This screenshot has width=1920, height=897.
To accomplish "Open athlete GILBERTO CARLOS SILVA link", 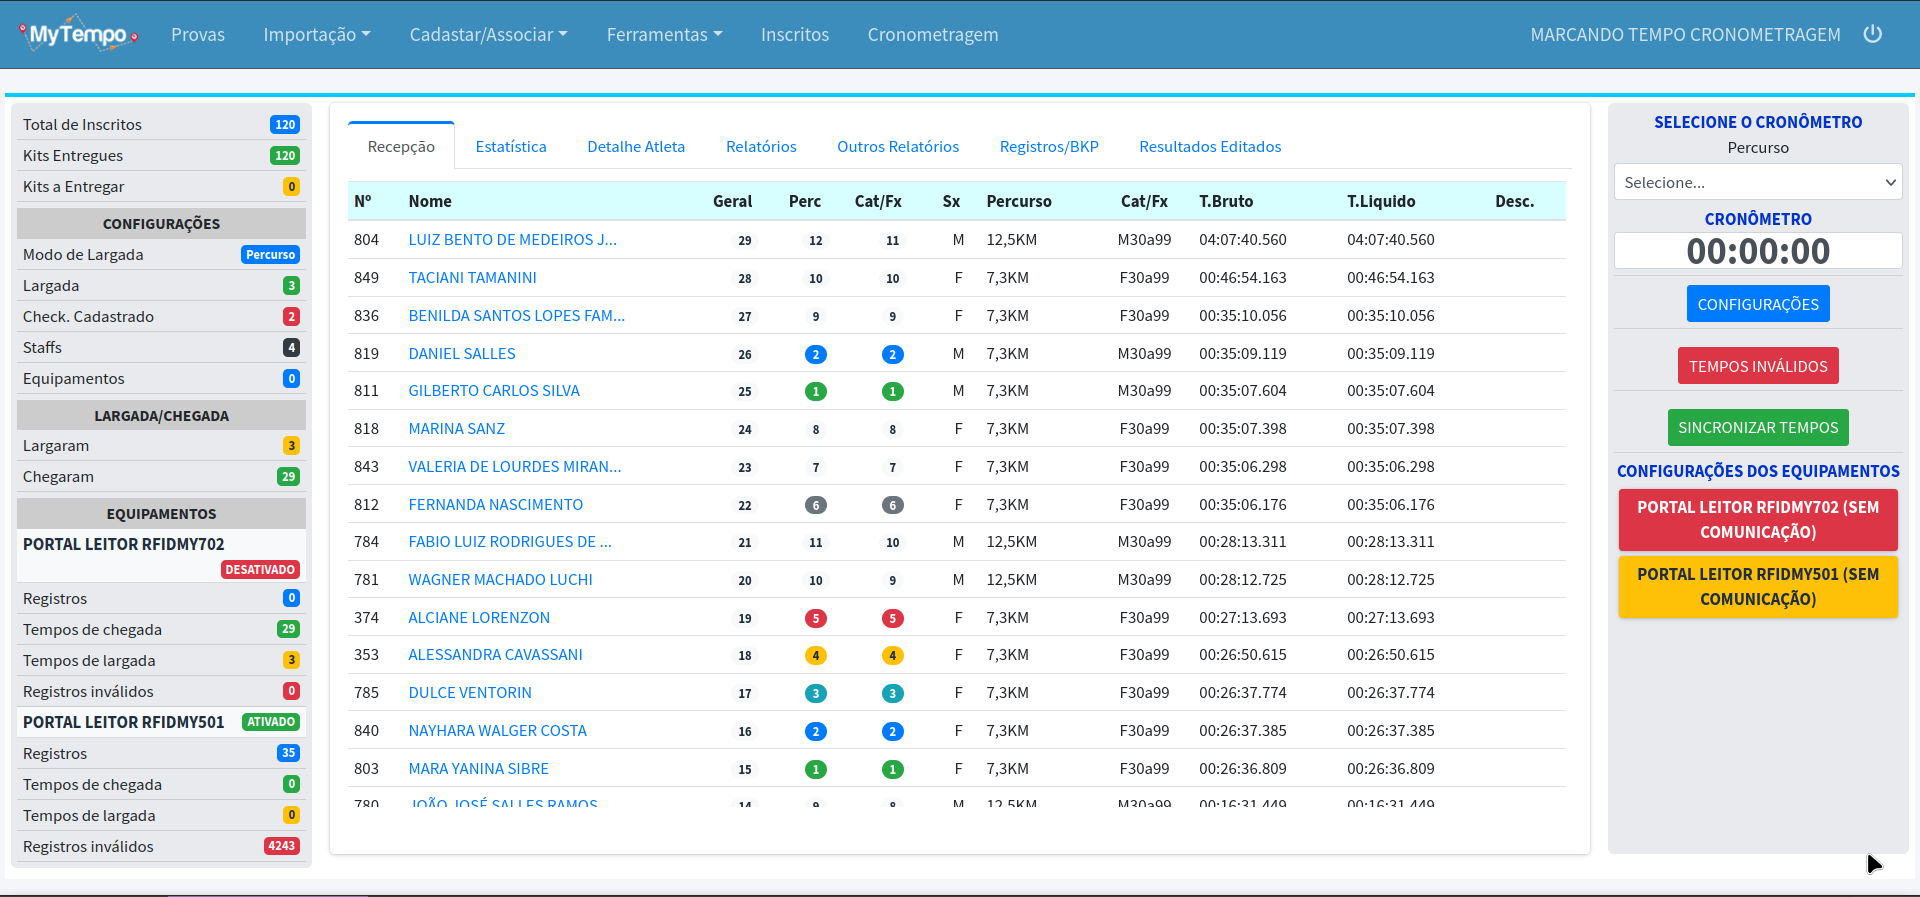I will click(494, 391).
